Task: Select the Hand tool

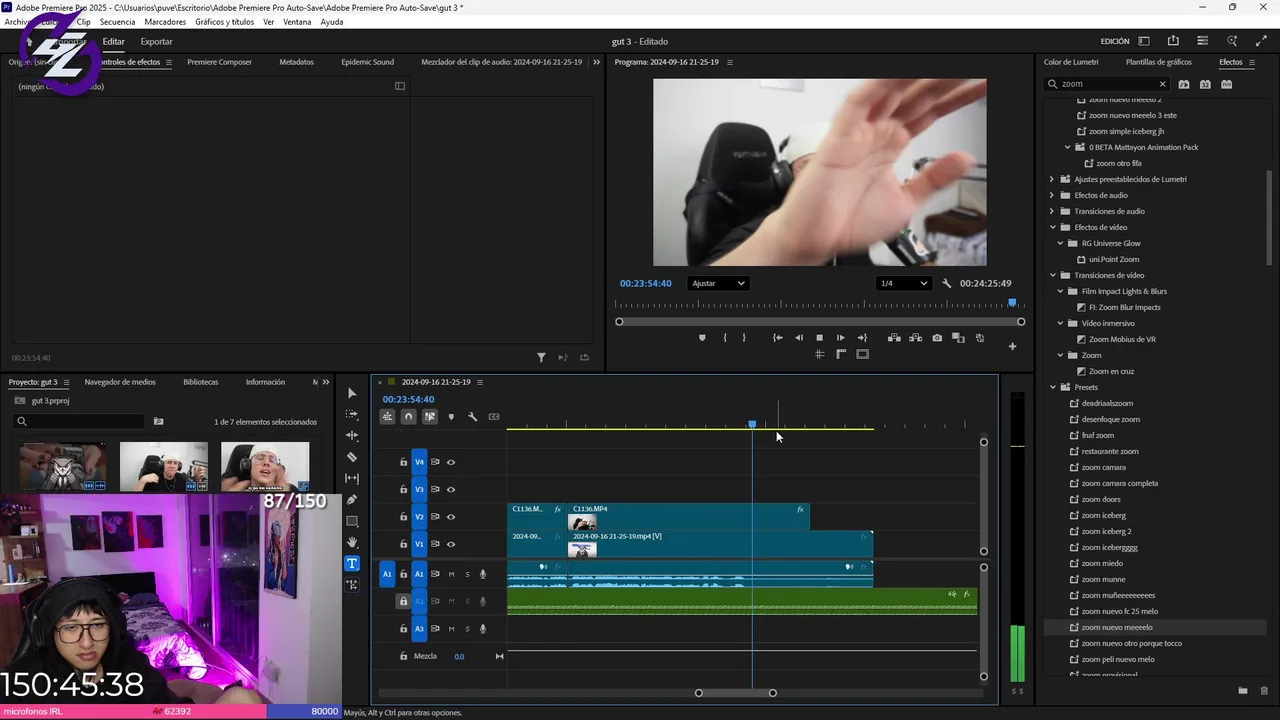Action: pos(351,542)
